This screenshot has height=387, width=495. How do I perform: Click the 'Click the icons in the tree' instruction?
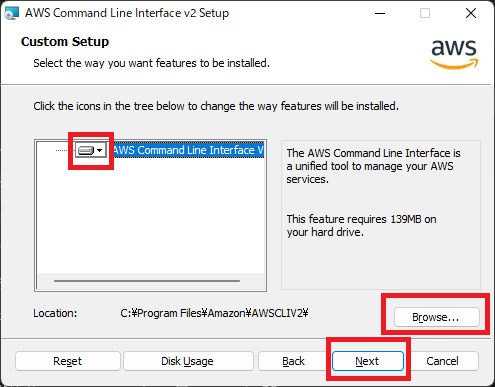pyautogui.click(x=216, y=106)
